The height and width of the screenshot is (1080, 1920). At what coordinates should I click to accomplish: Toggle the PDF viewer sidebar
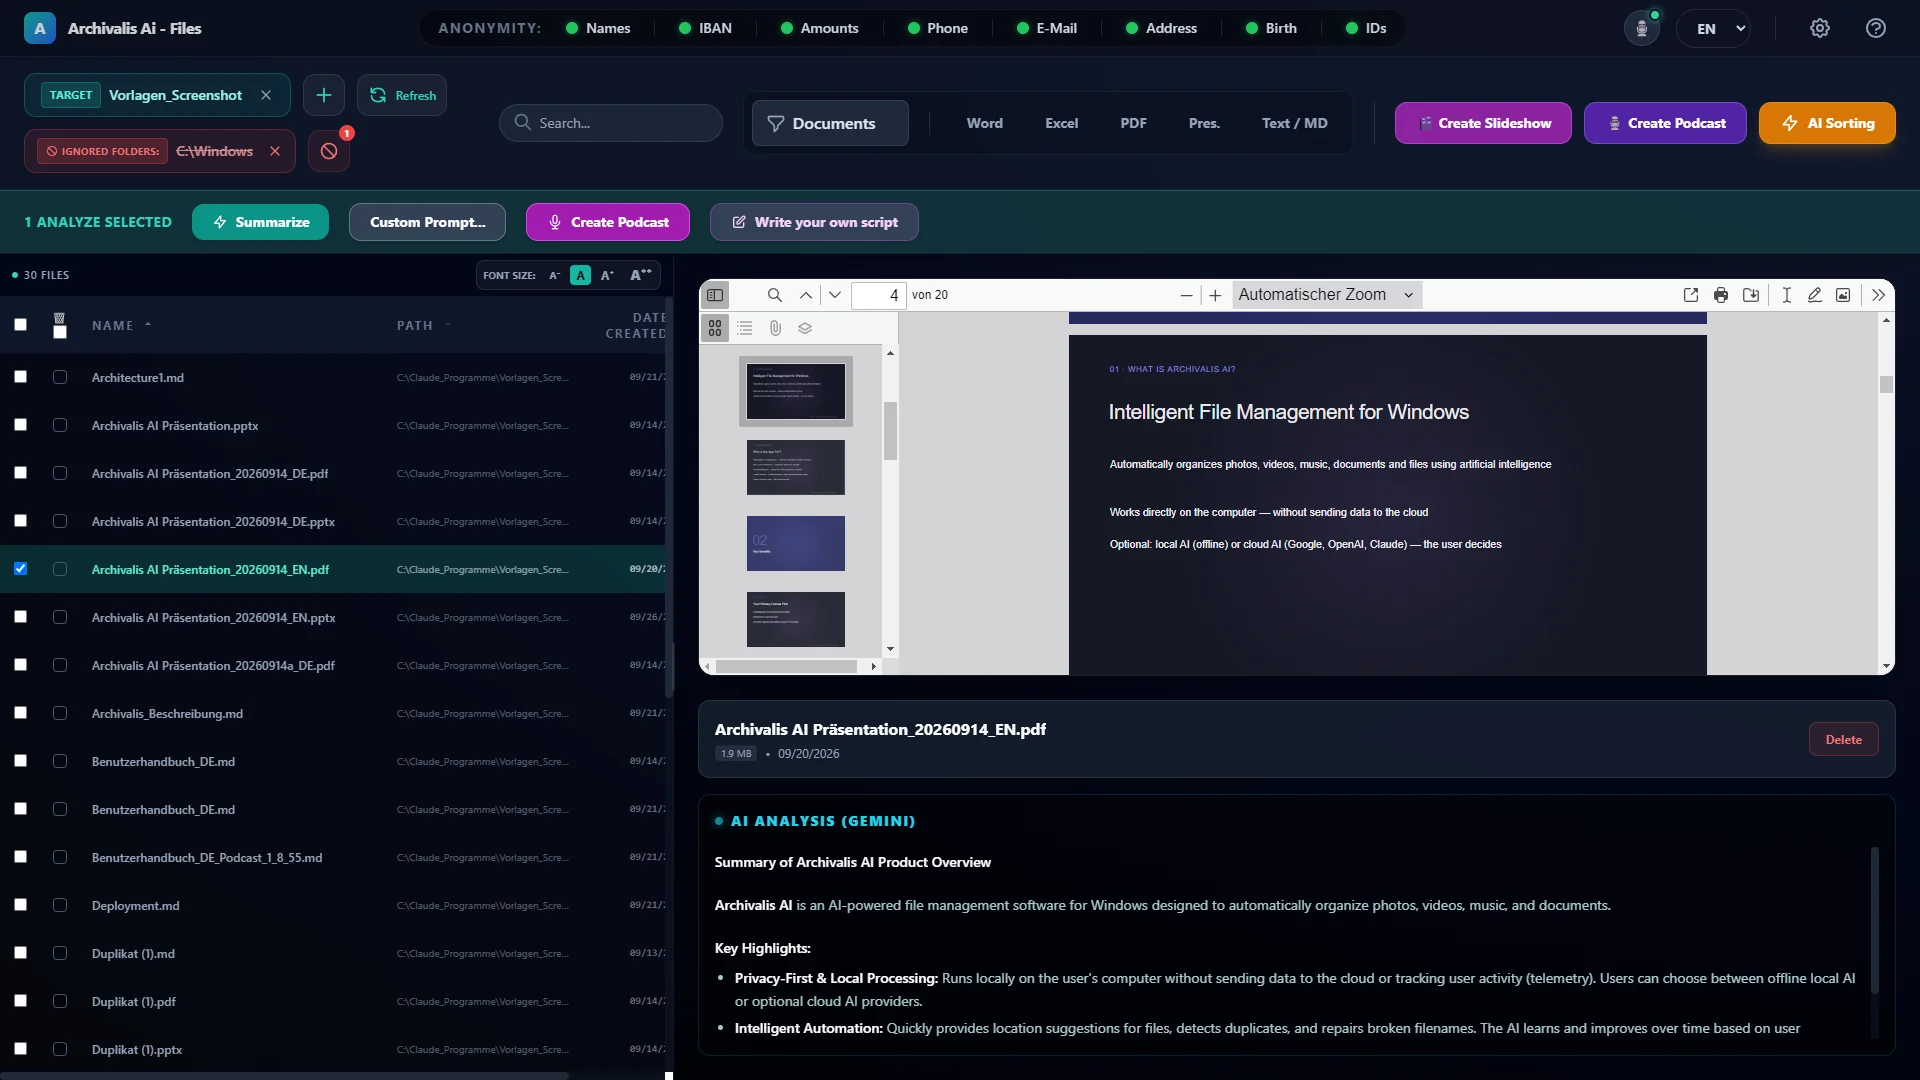715,295
